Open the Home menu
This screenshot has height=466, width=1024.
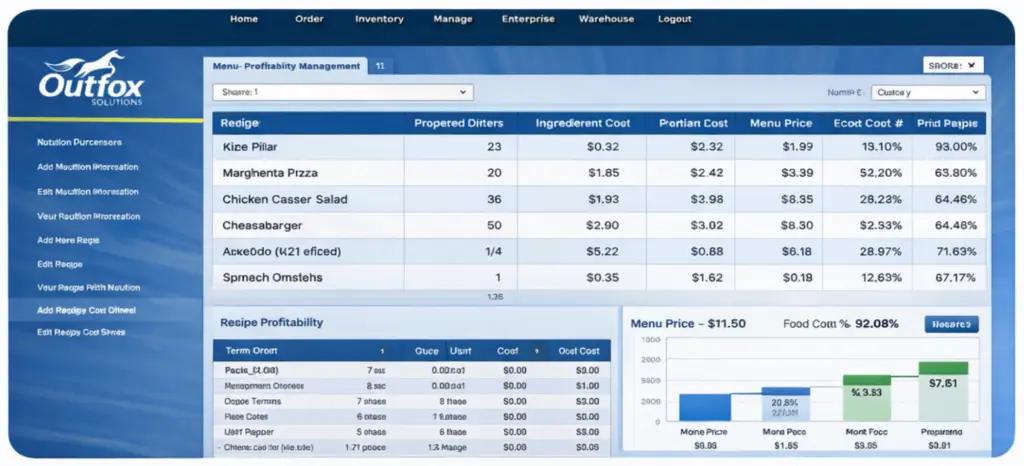(244, 19)
